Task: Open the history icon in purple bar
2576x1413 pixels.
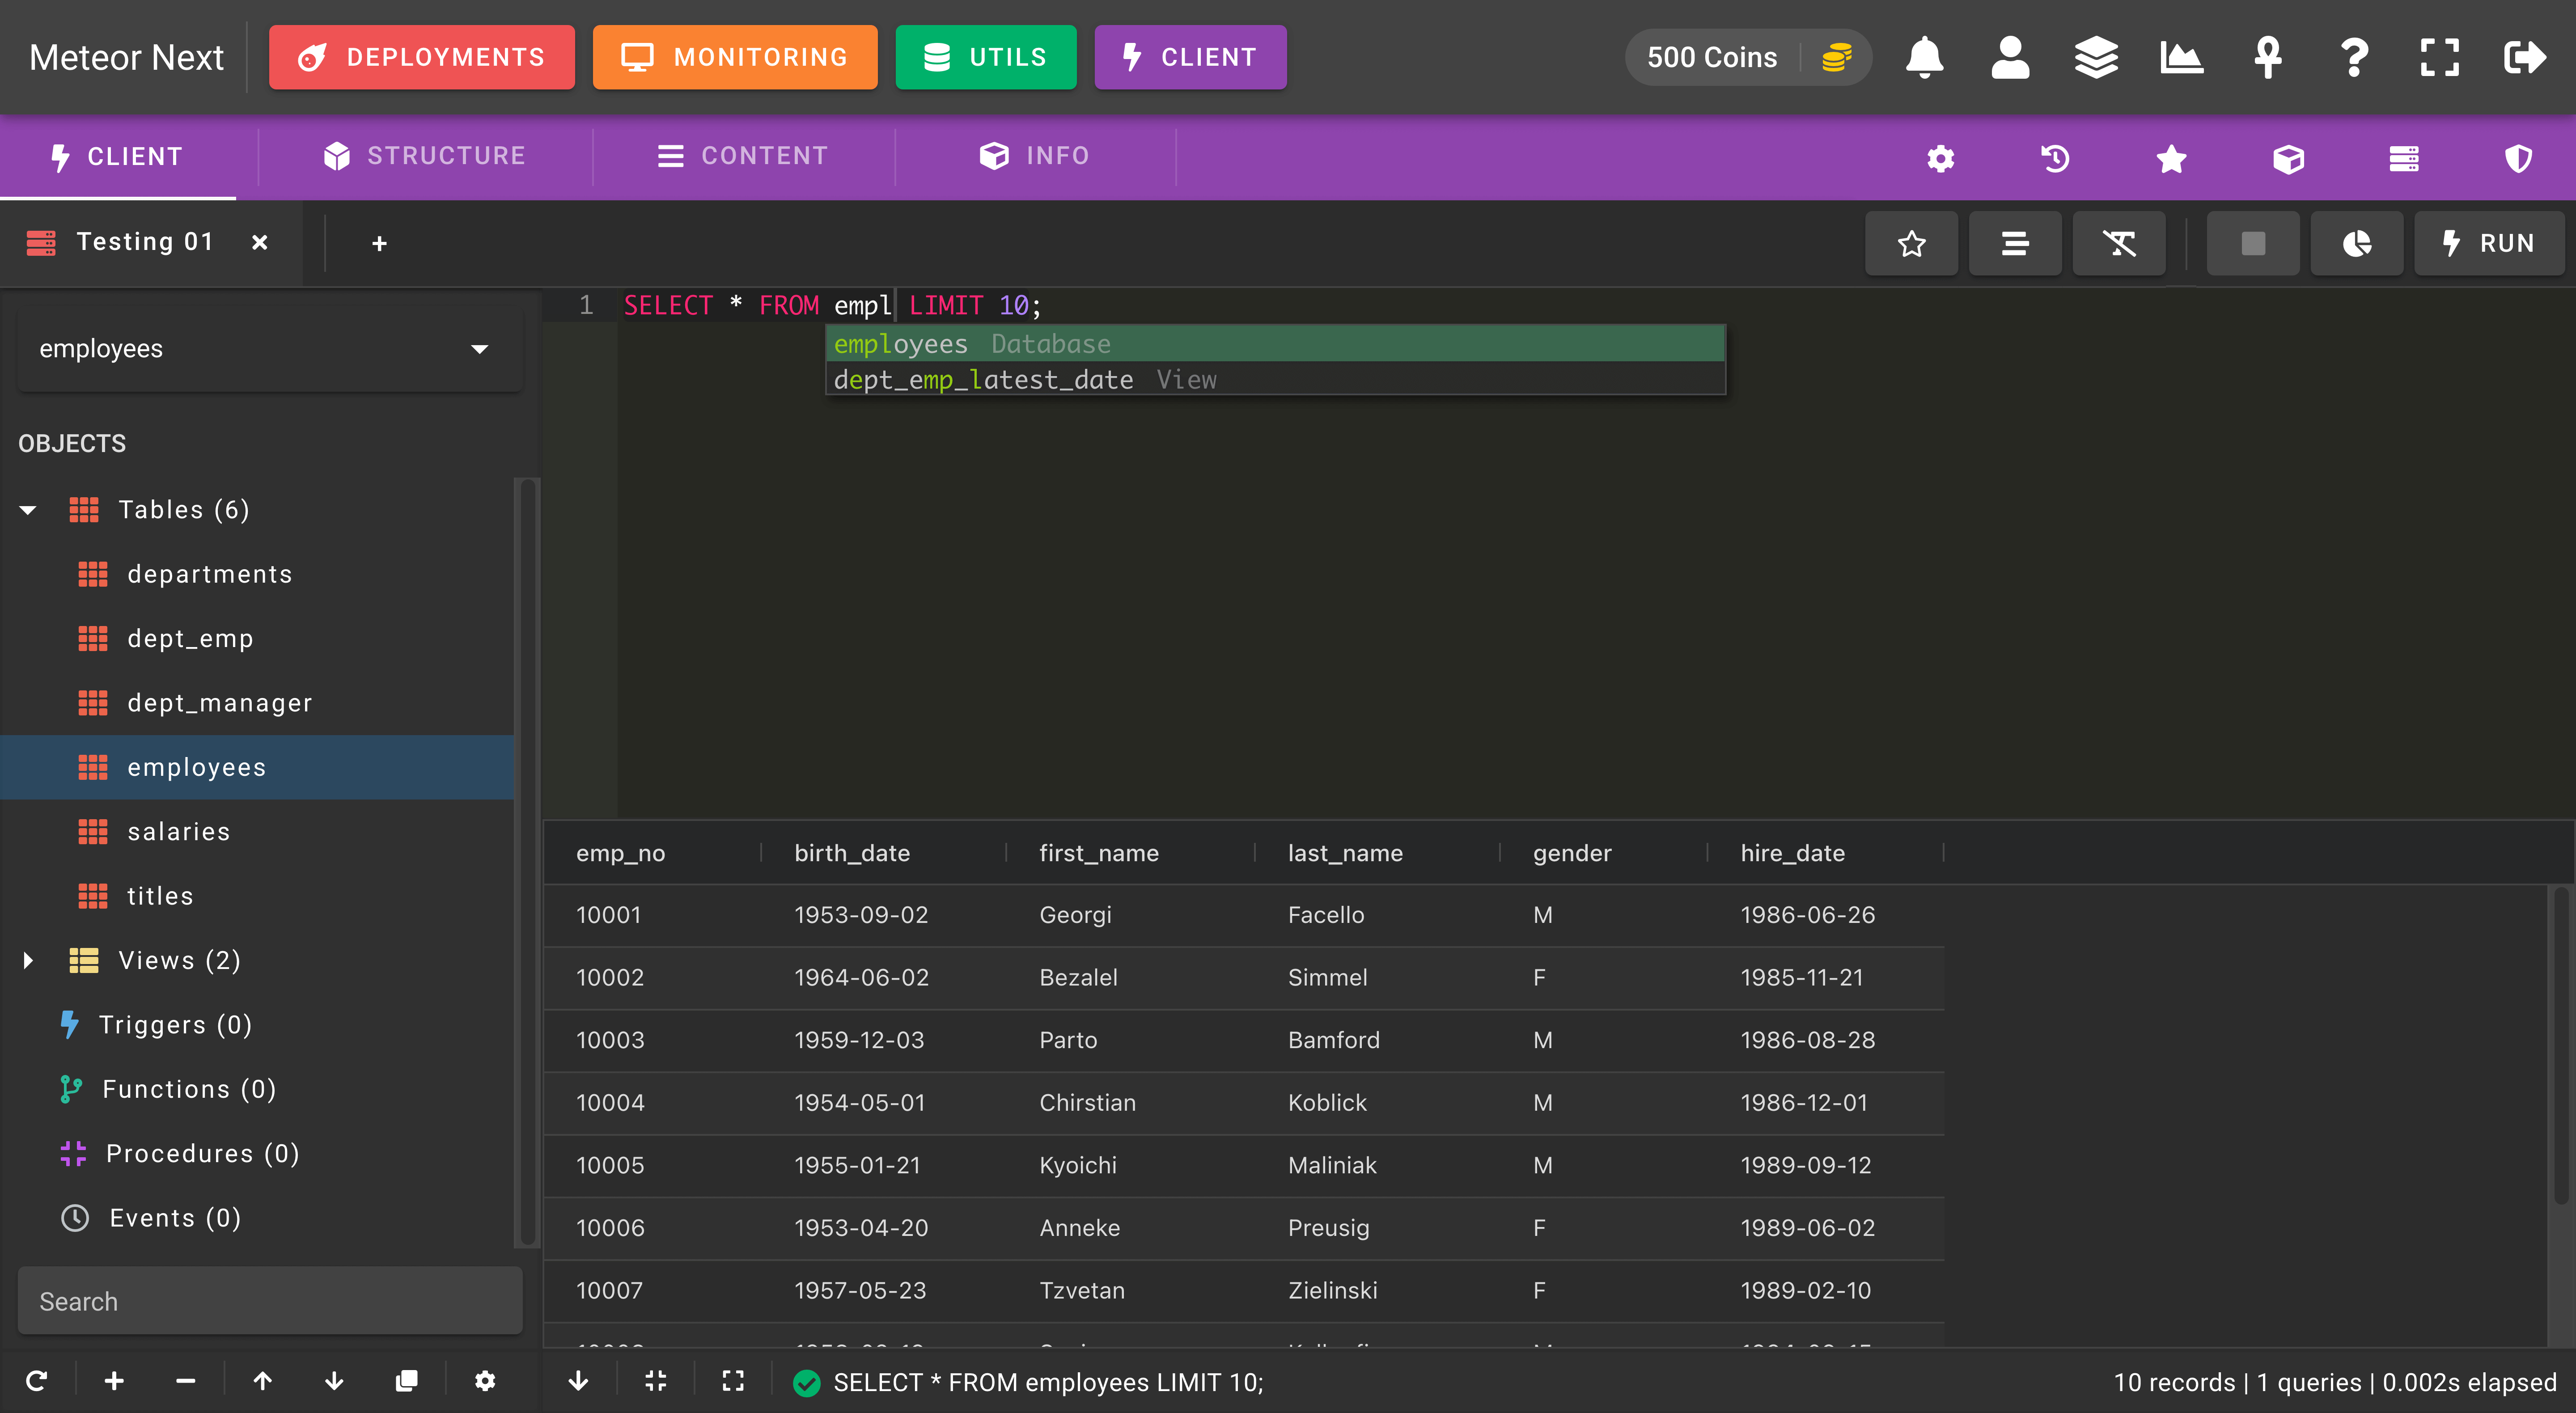Action: (2055, 158)
